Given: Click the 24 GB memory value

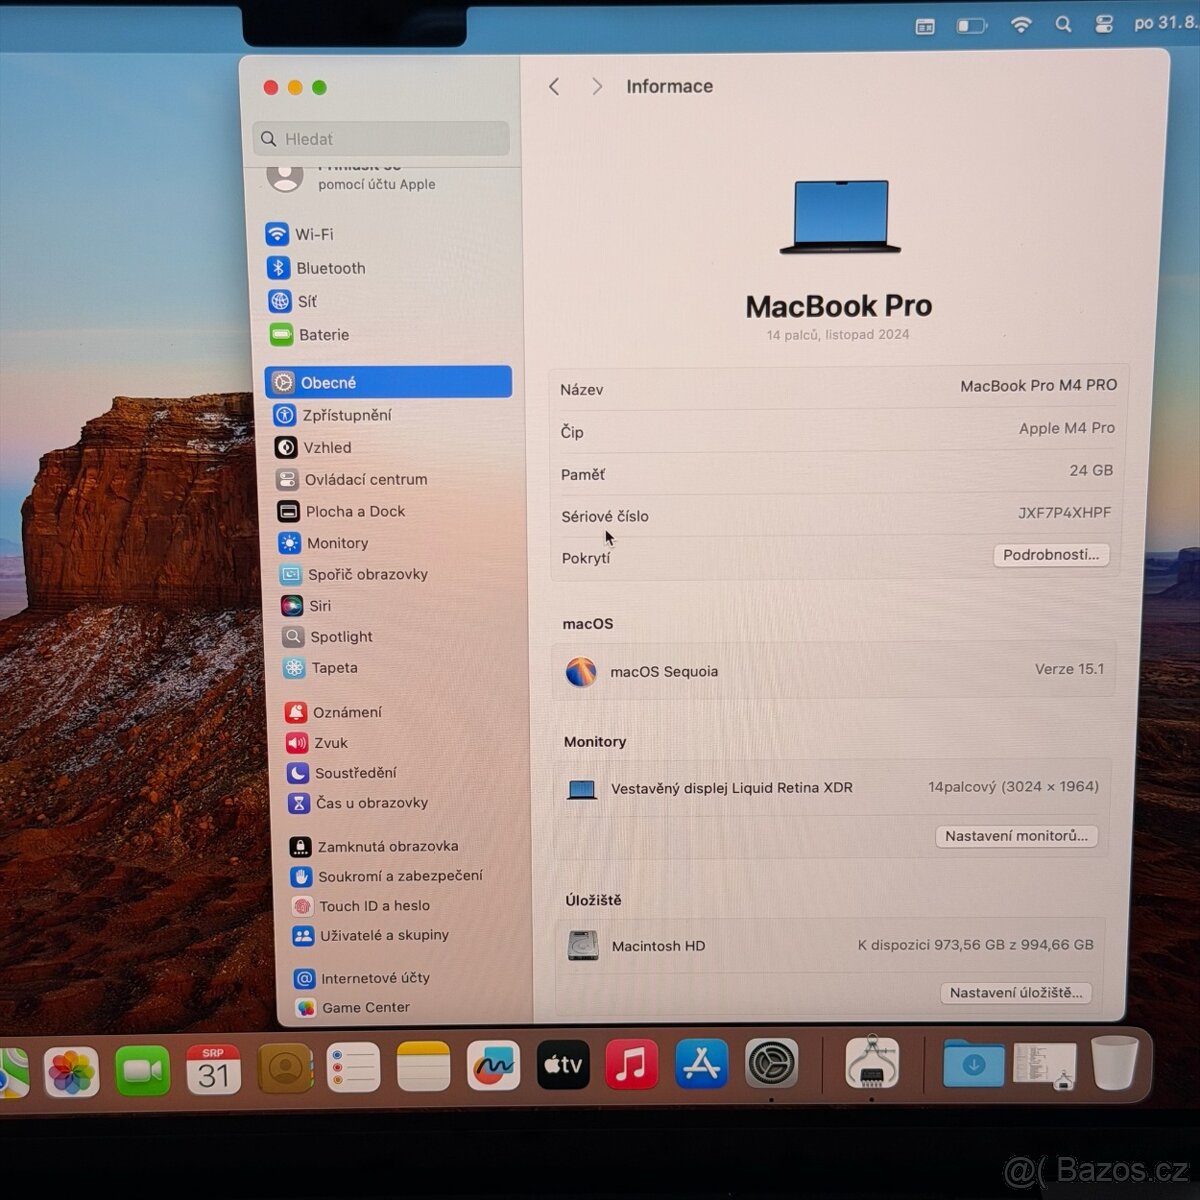Looking at the screenshot, I should tap(1091, 470).
